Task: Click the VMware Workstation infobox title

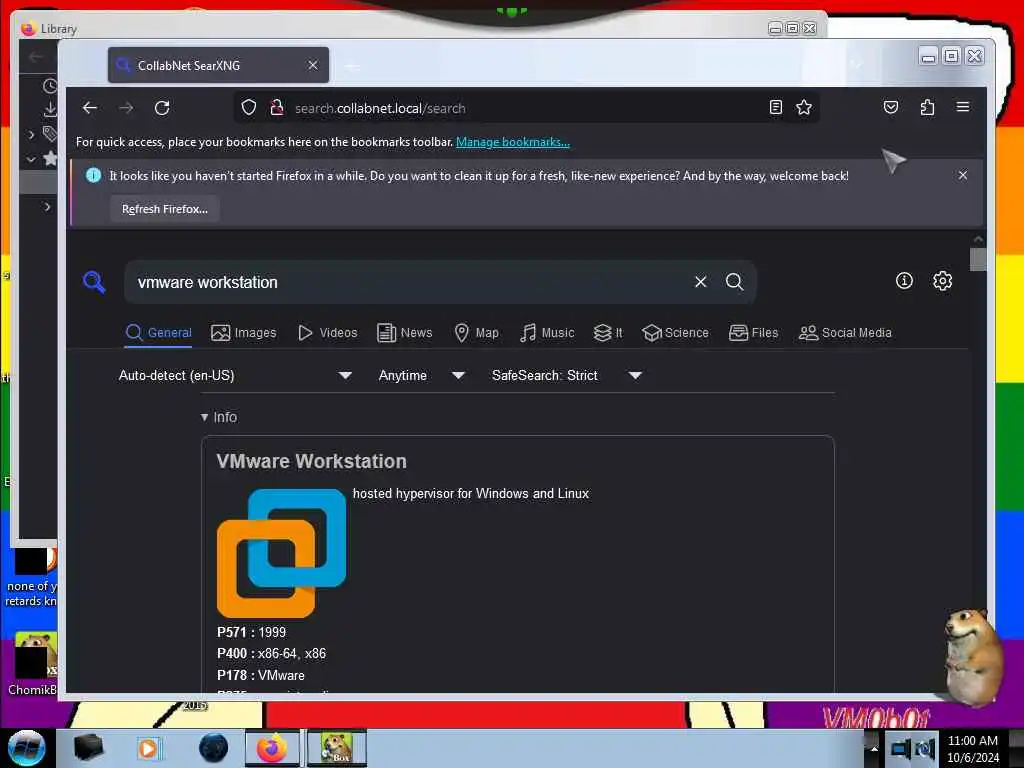Action: point(312,461)
